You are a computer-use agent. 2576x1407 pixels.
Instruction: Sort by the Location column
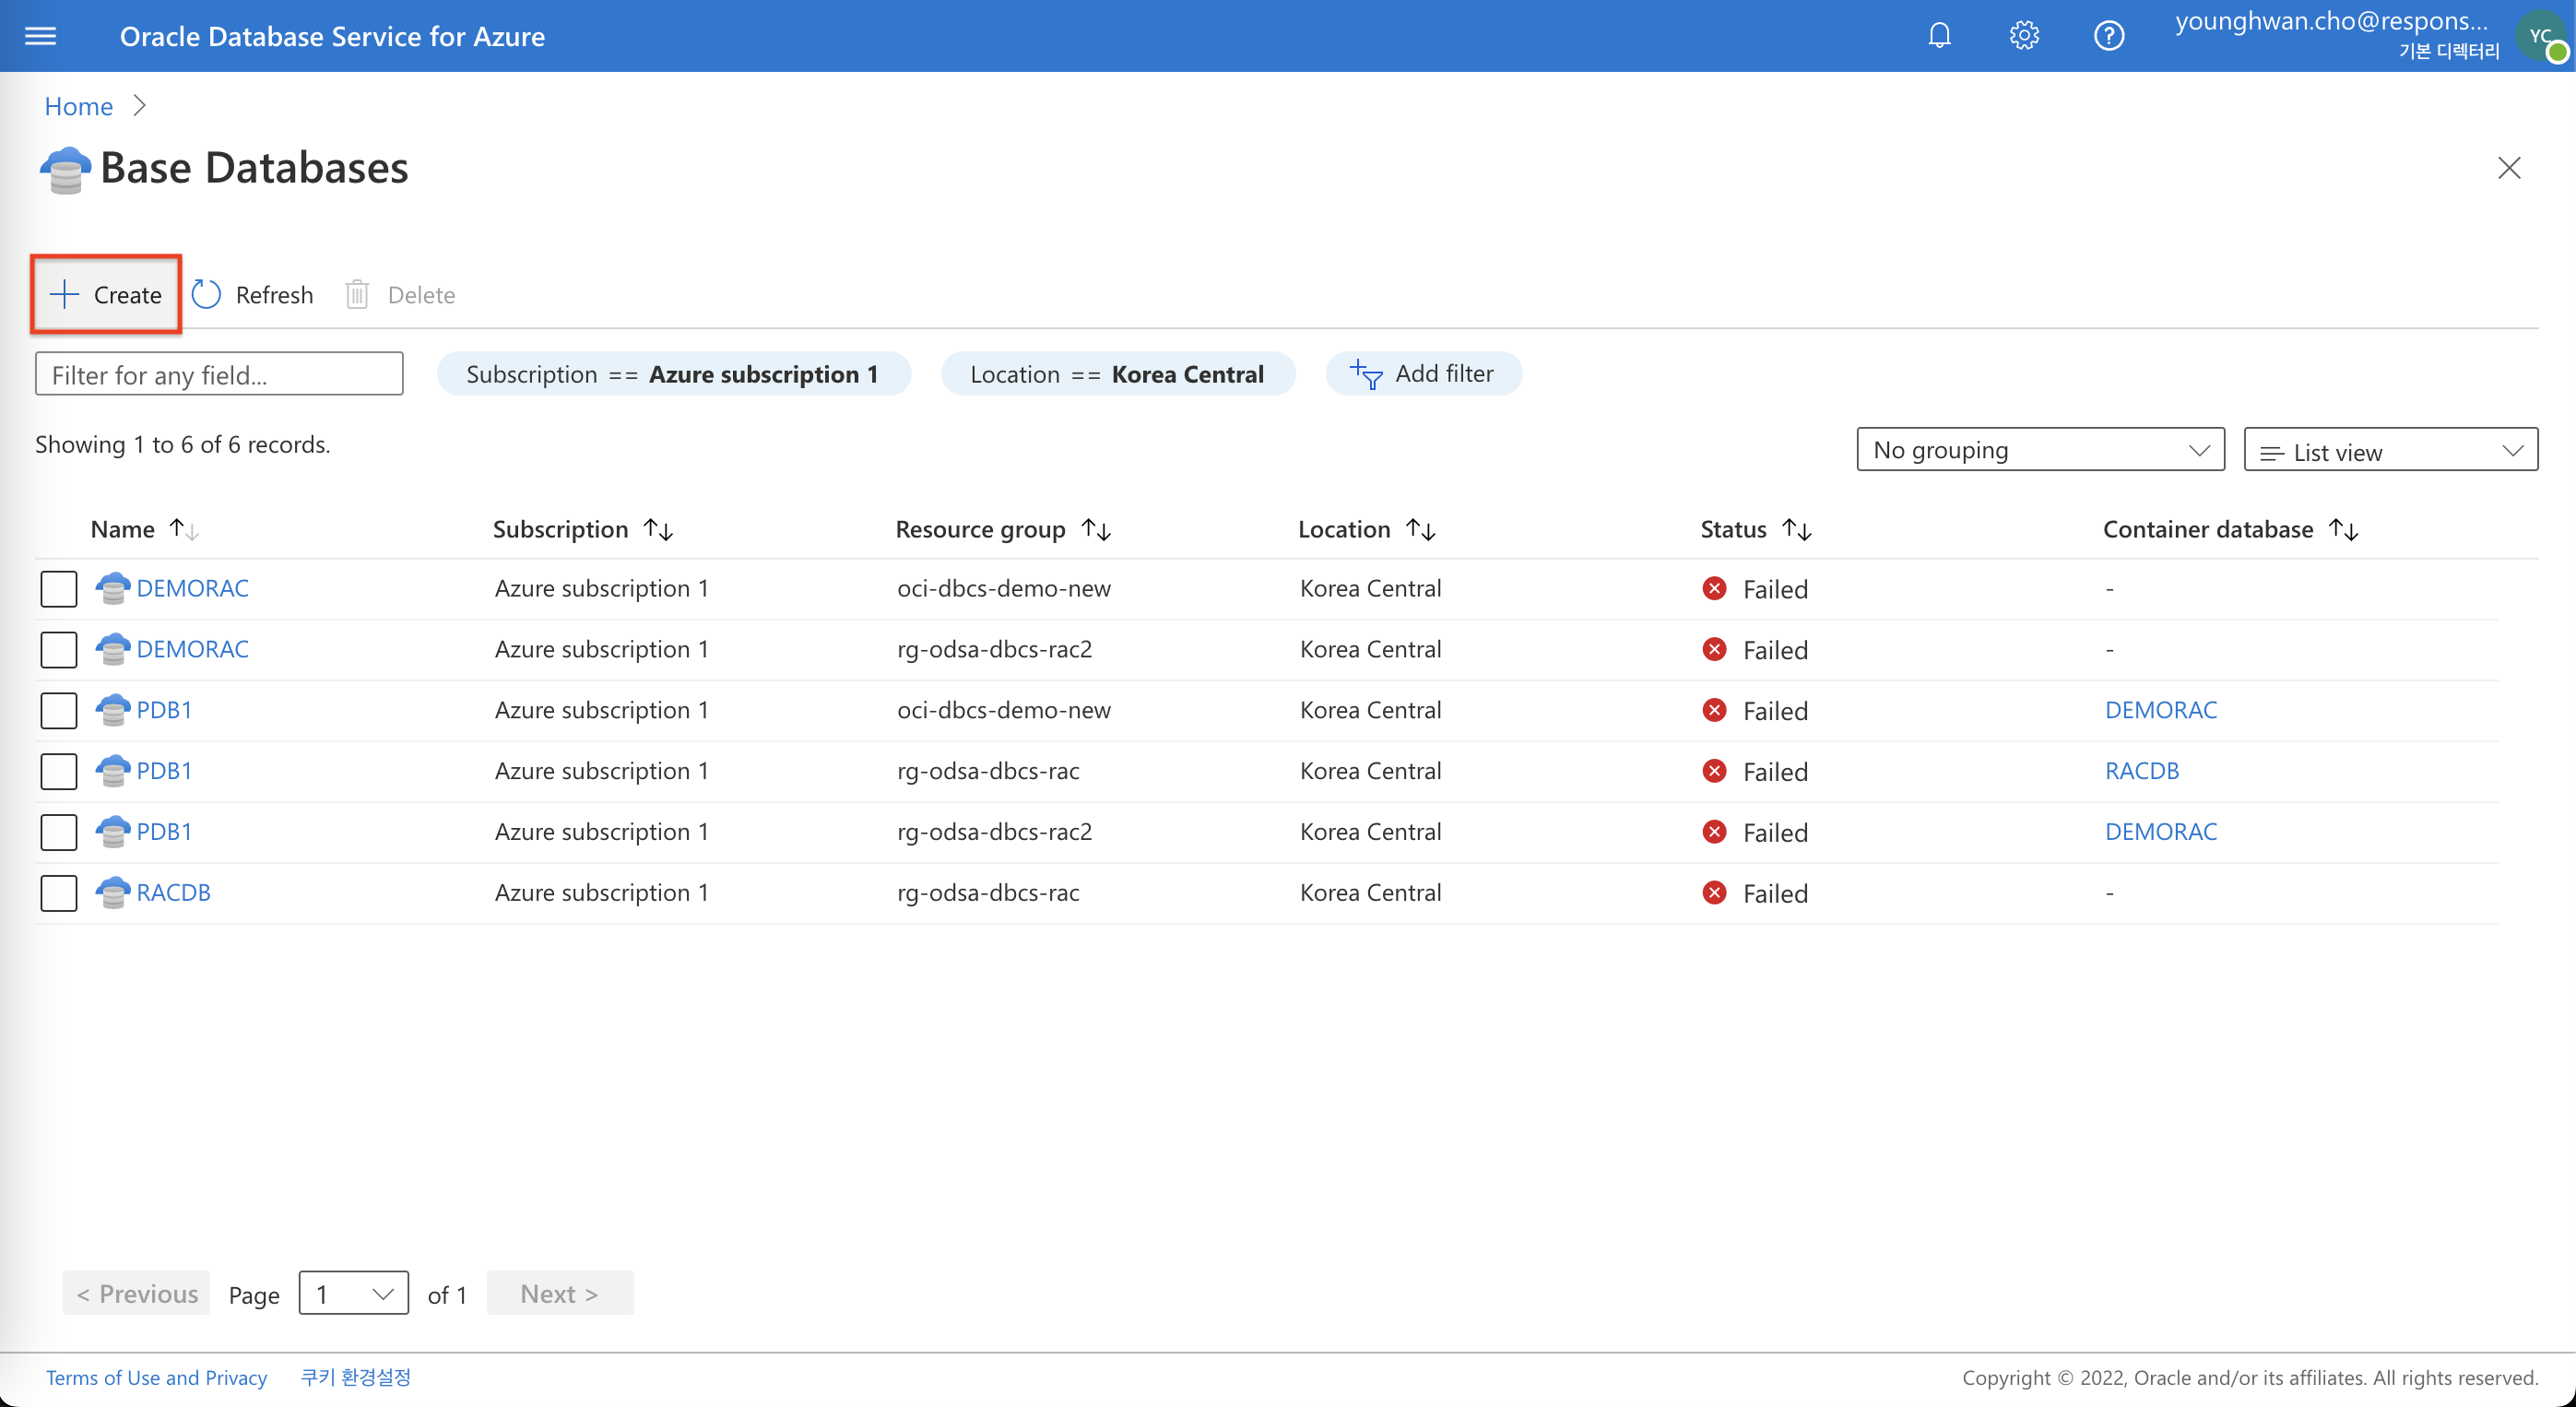point(1367,529)
